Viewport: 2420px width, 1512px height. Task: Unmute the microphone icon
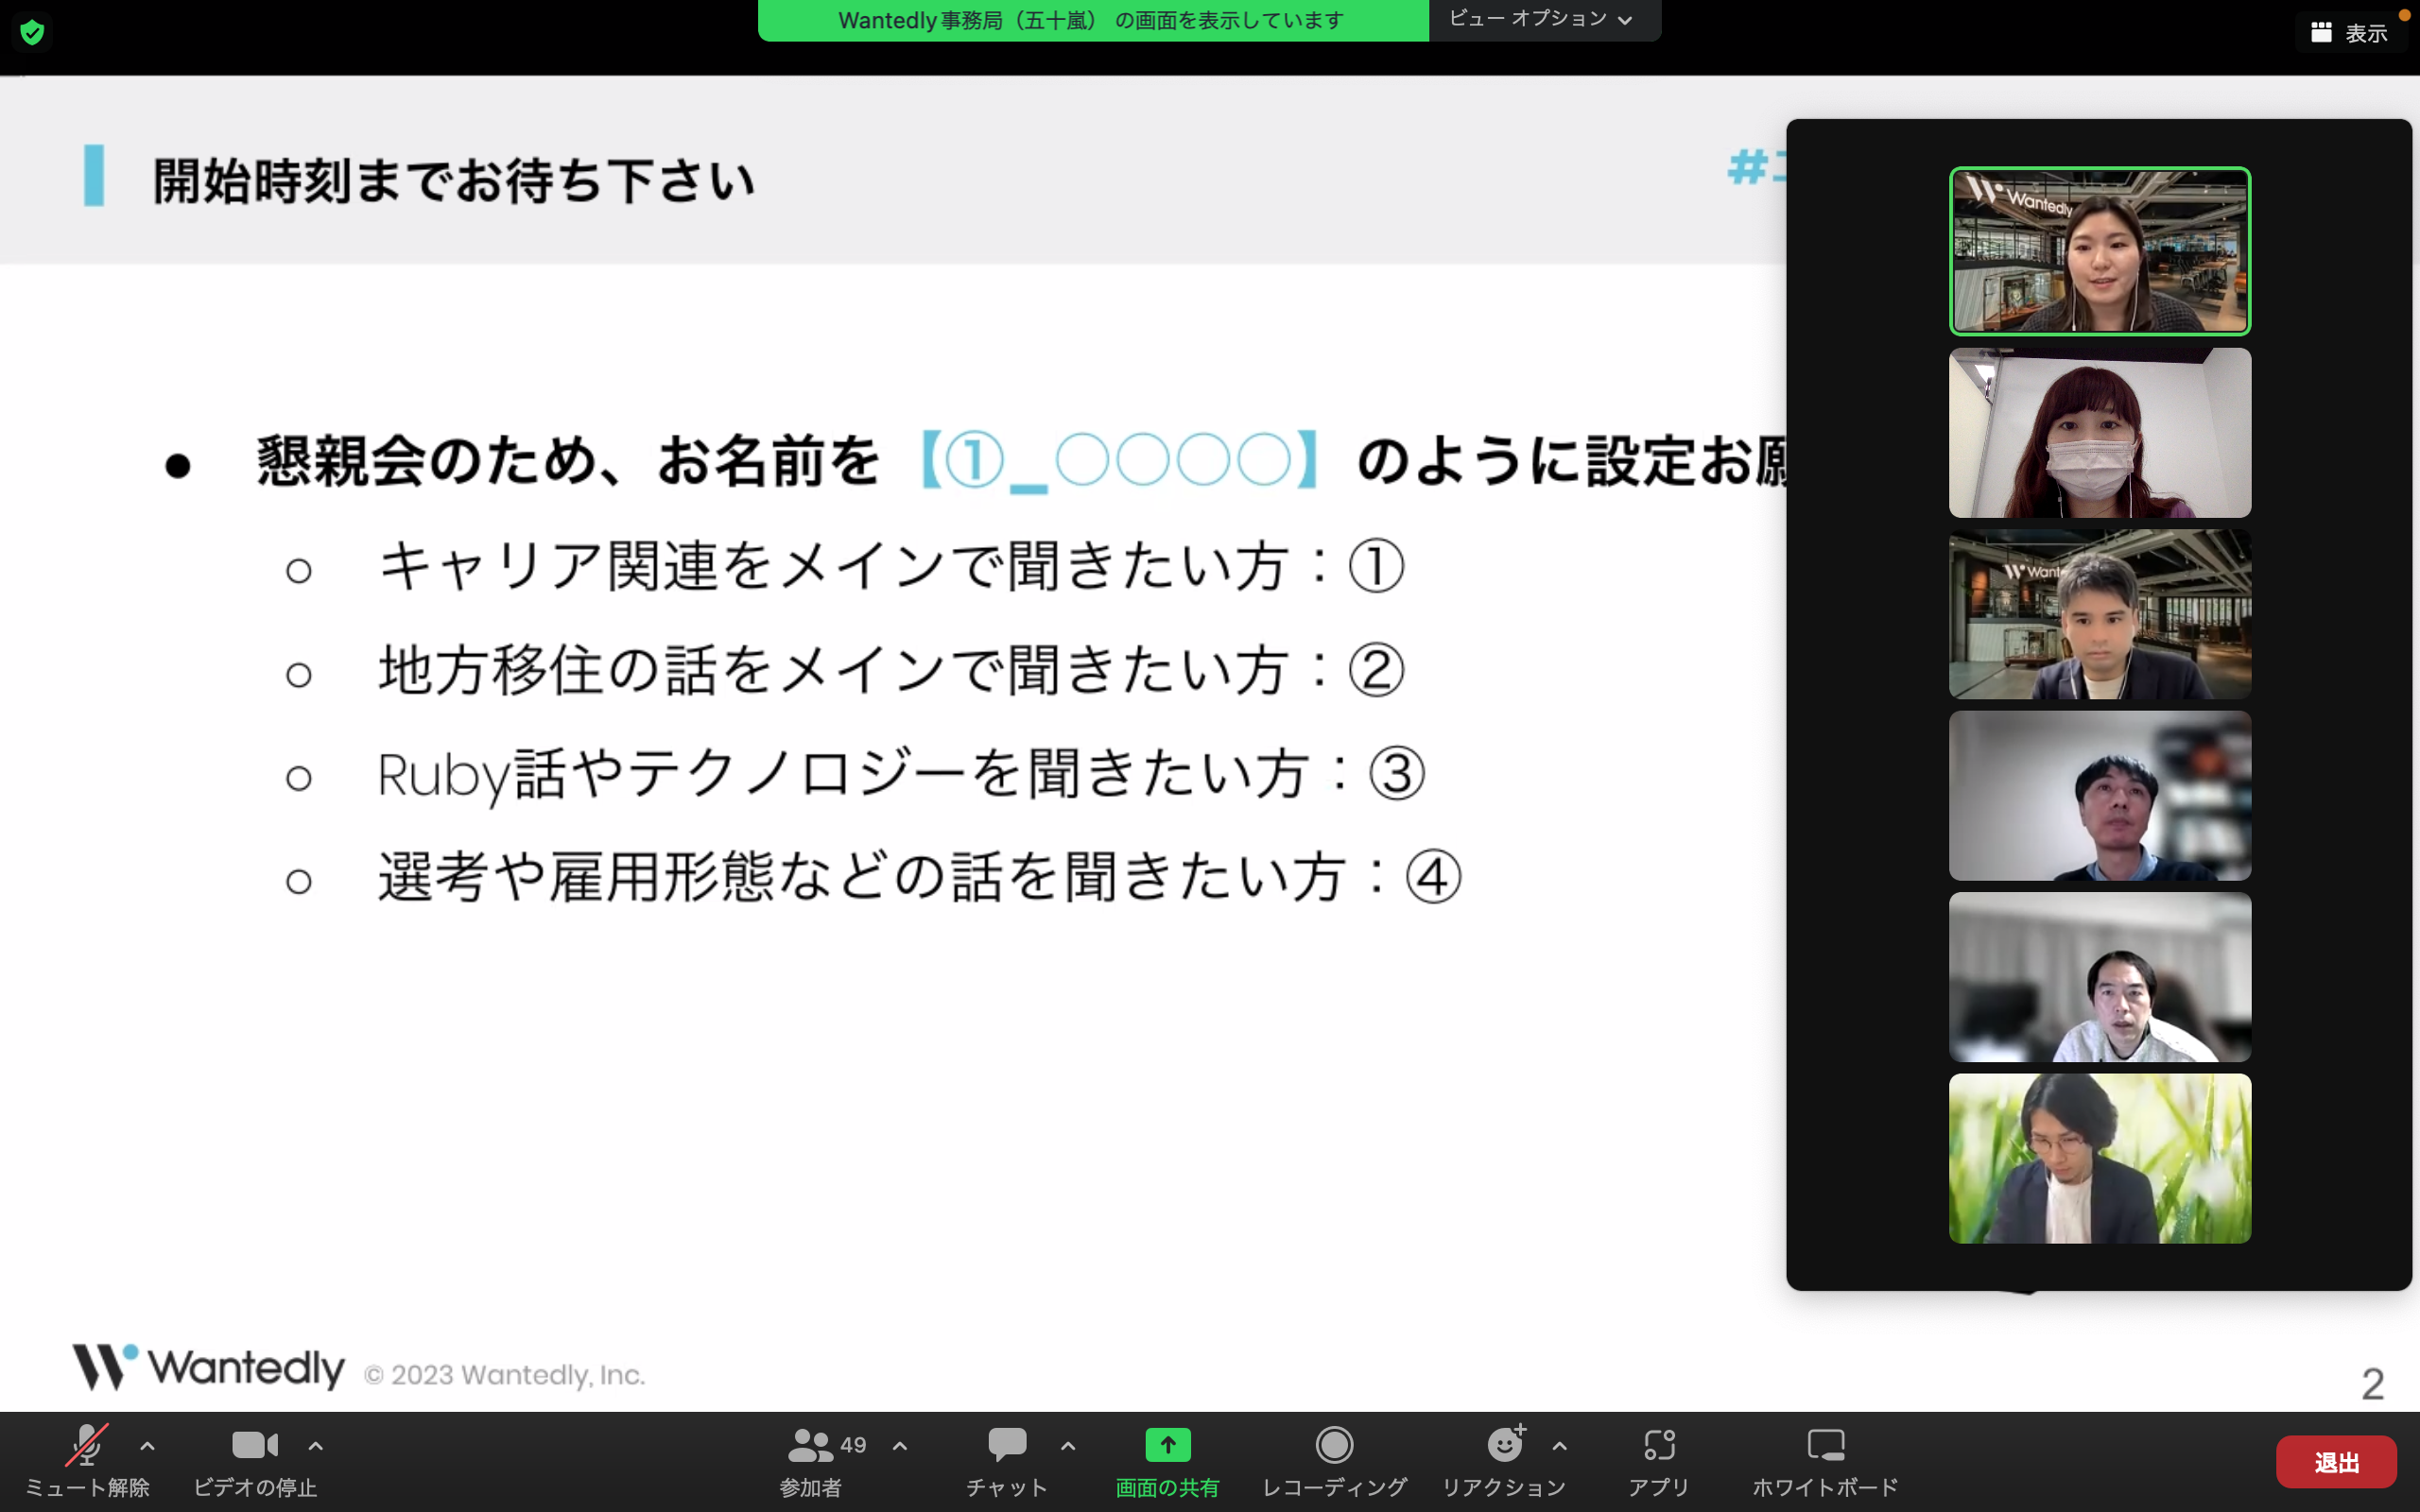(87, 1445)
